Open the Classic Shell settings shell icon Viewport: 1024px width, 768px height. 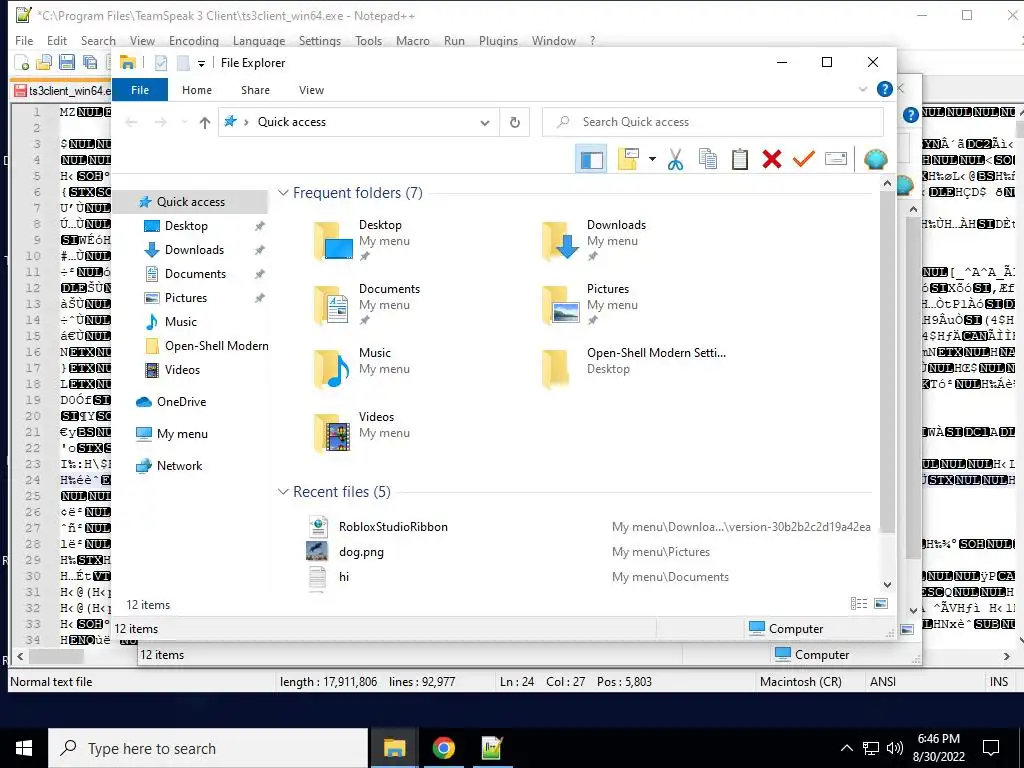point(875,159)
